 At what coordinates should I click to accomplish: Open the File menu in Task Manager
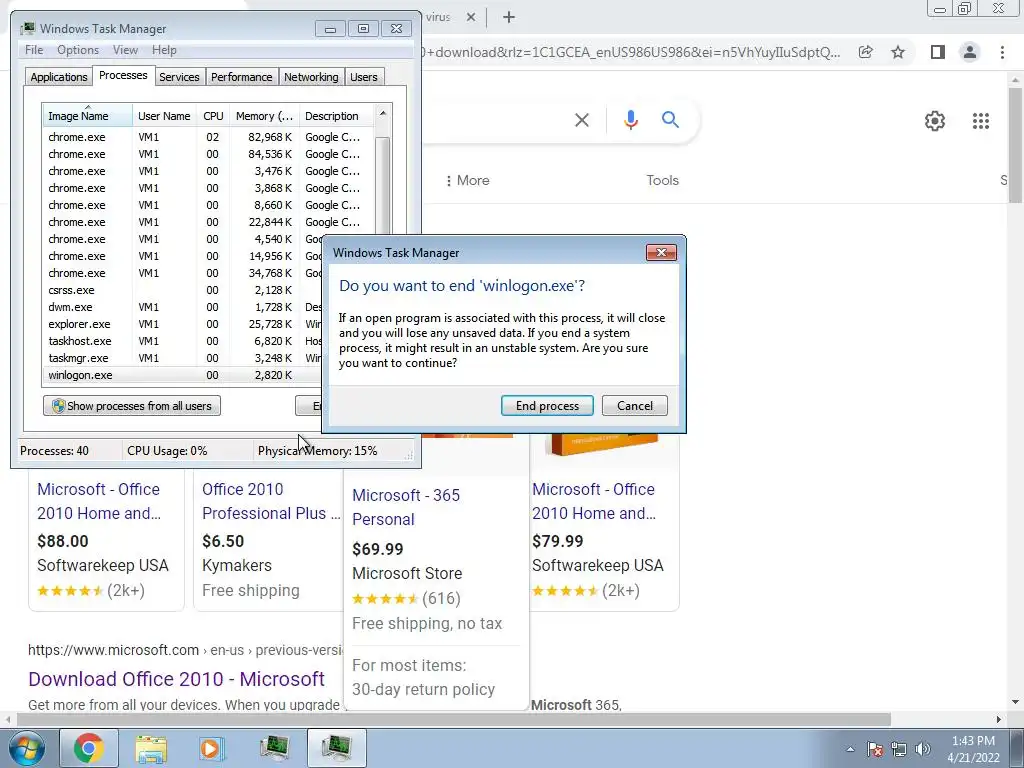click(34, 50)
